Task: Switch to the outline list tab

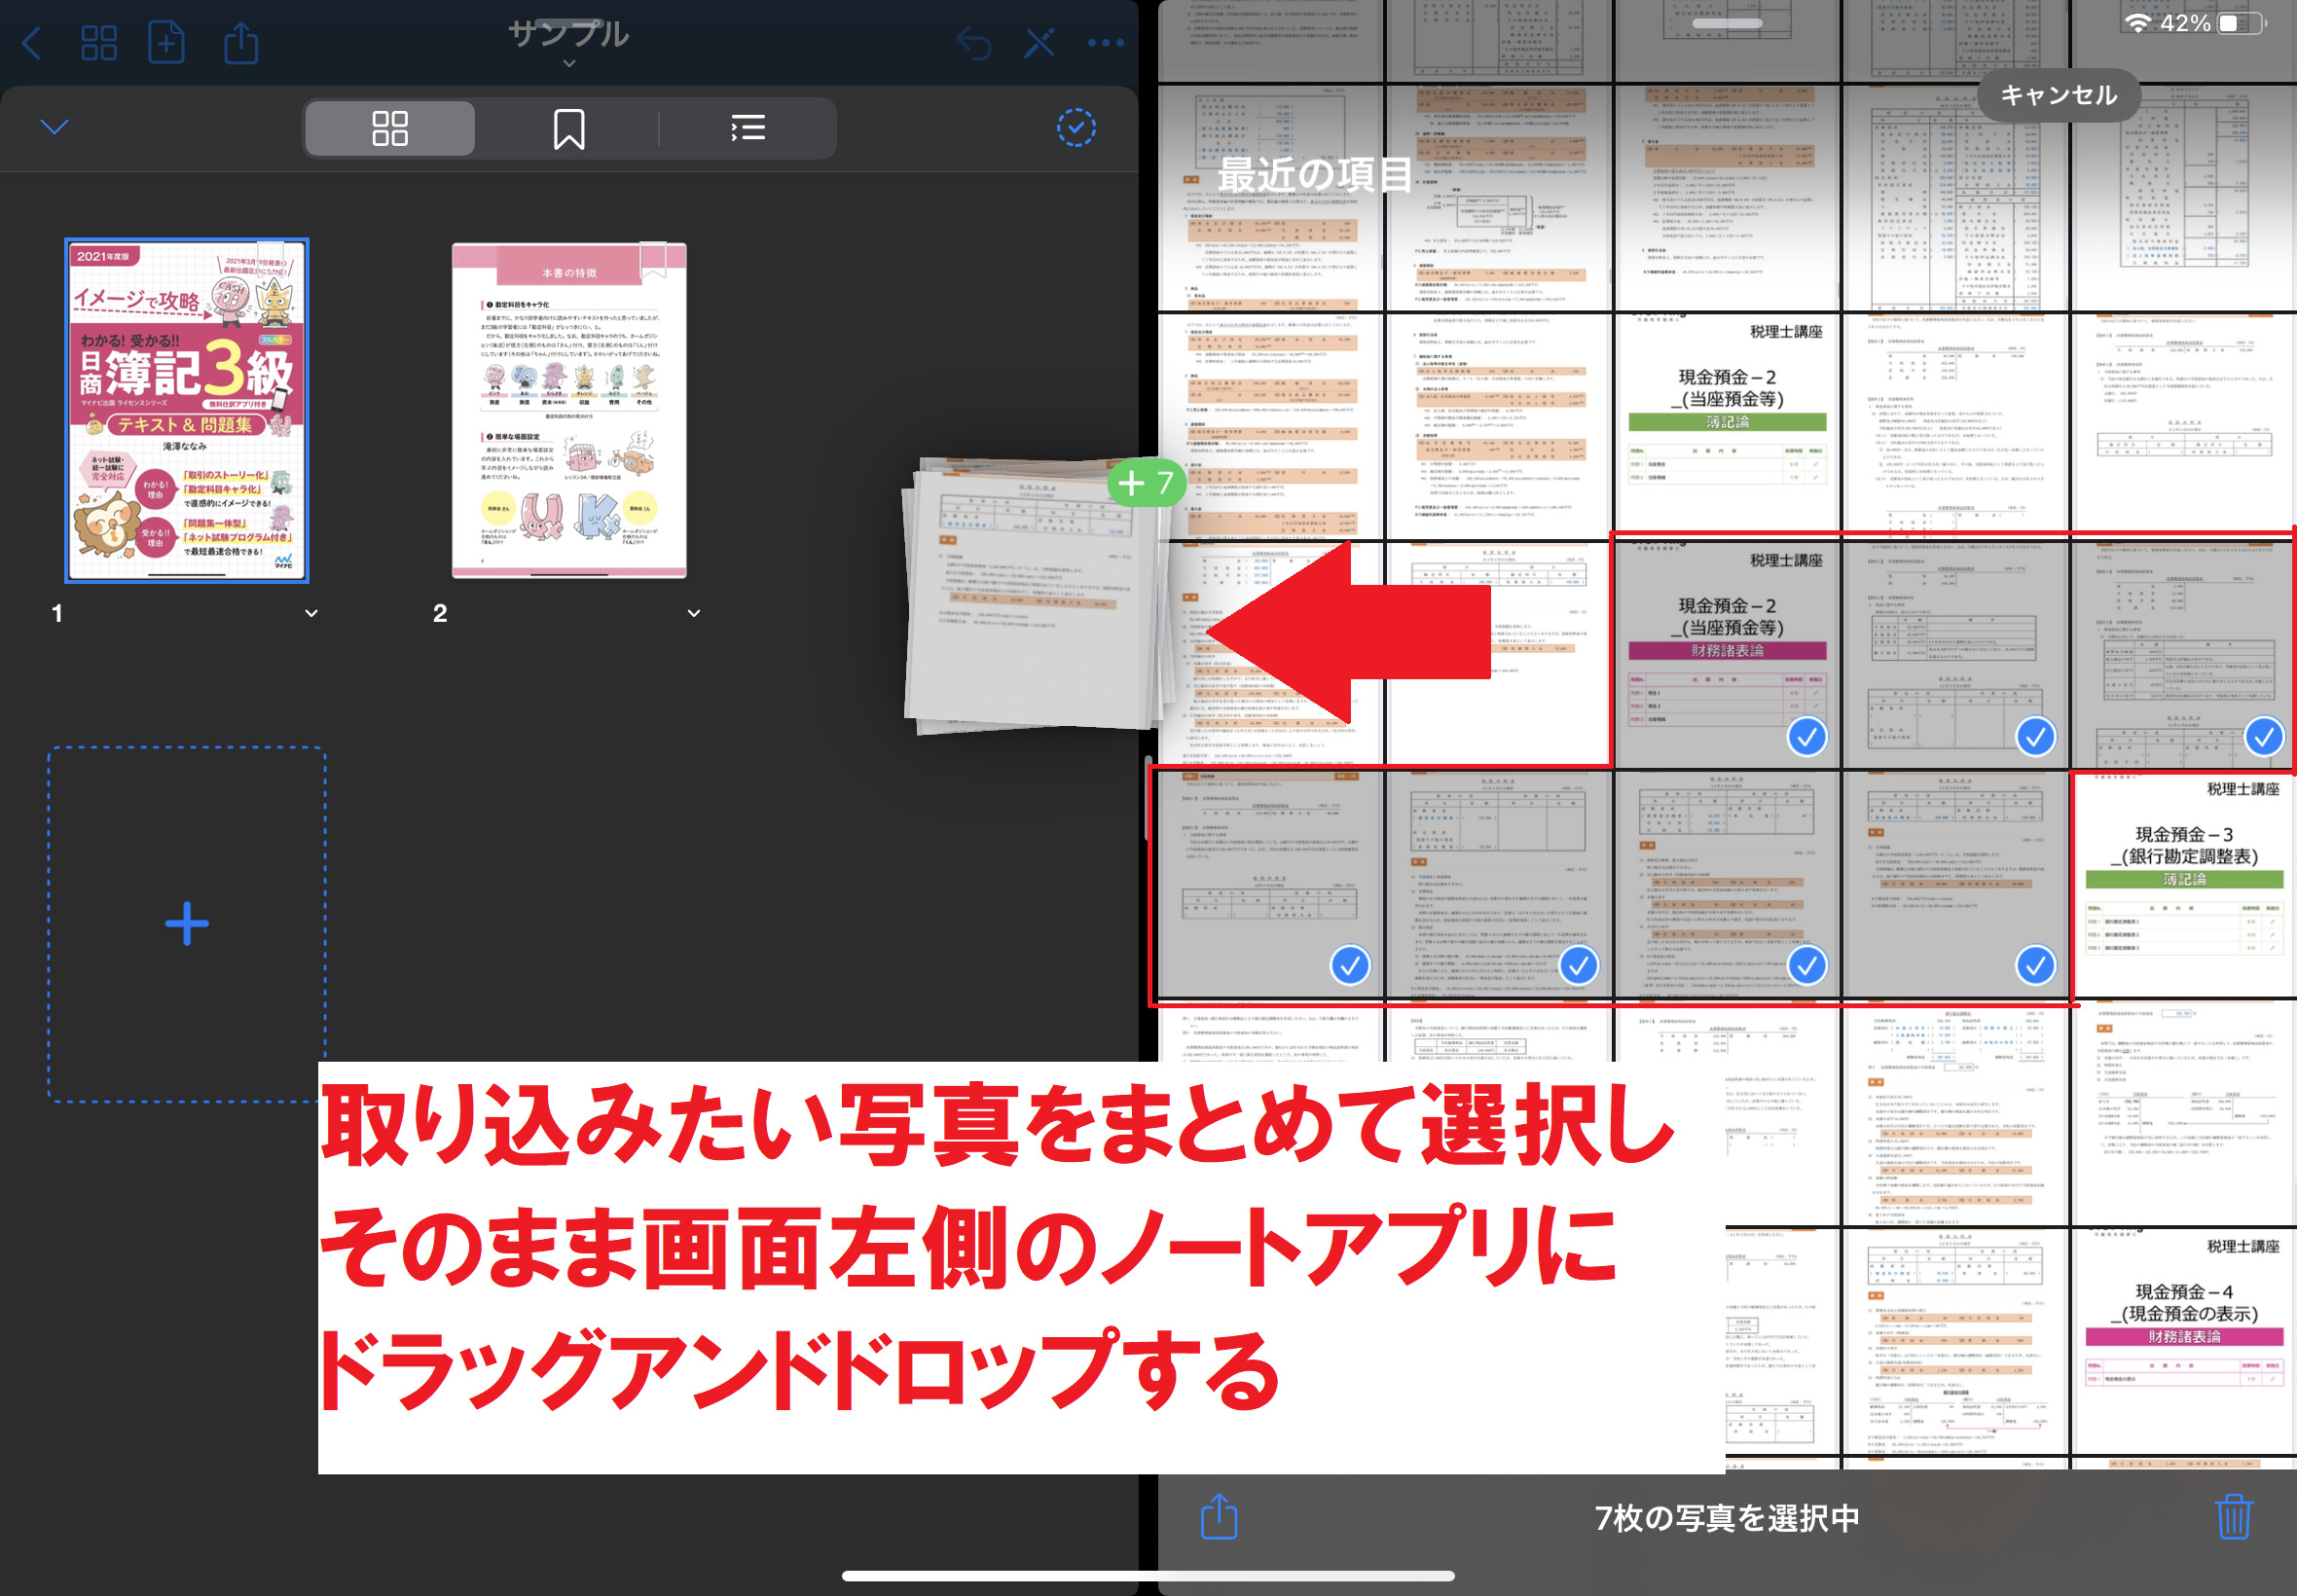Action: click(747, 129)
